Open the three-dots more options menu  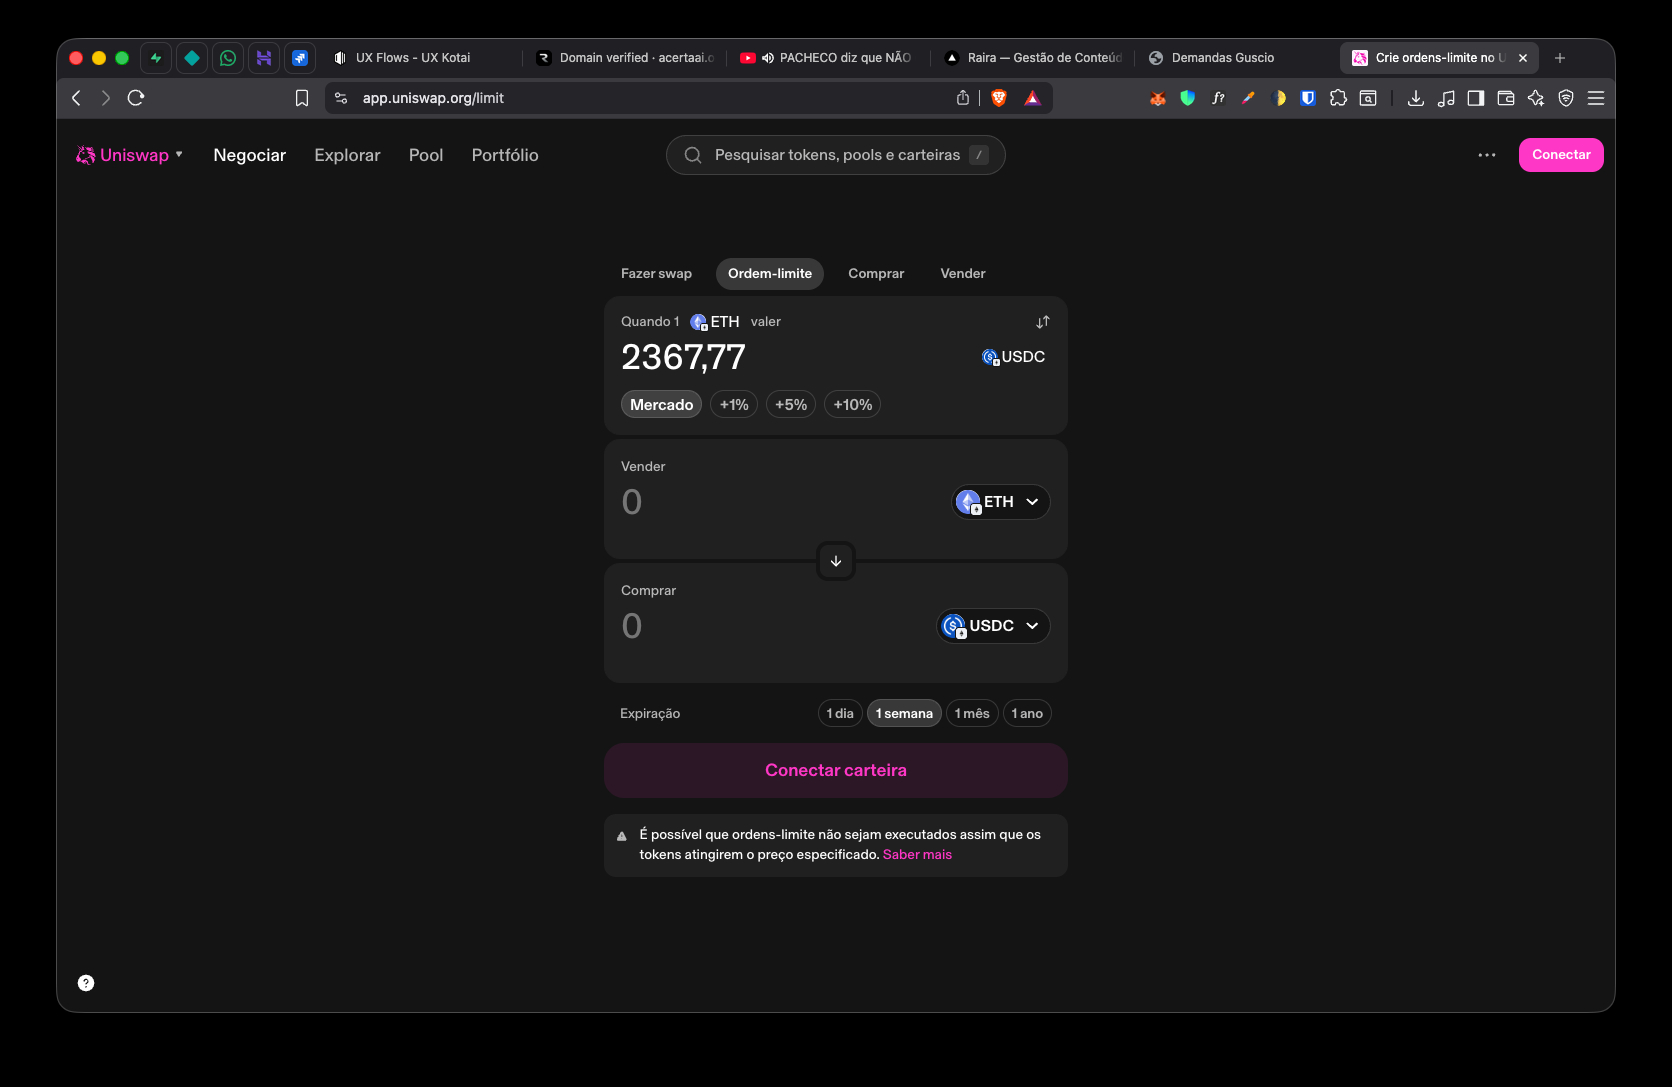tap(1487, 155)
